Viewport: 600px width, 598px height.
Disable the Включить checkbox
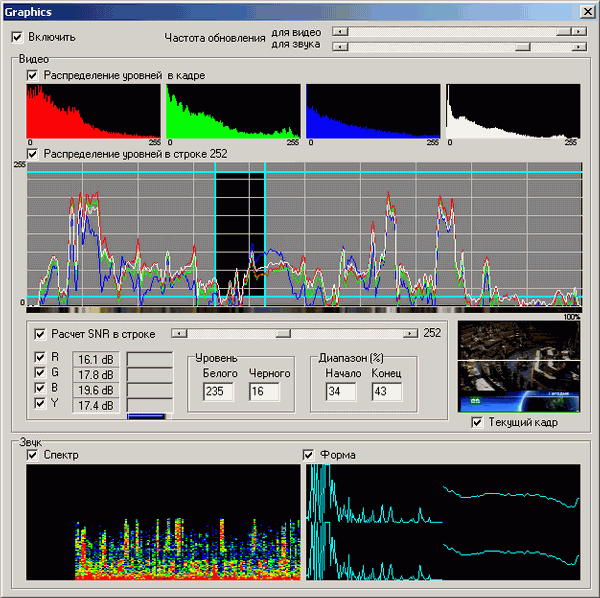17,37
